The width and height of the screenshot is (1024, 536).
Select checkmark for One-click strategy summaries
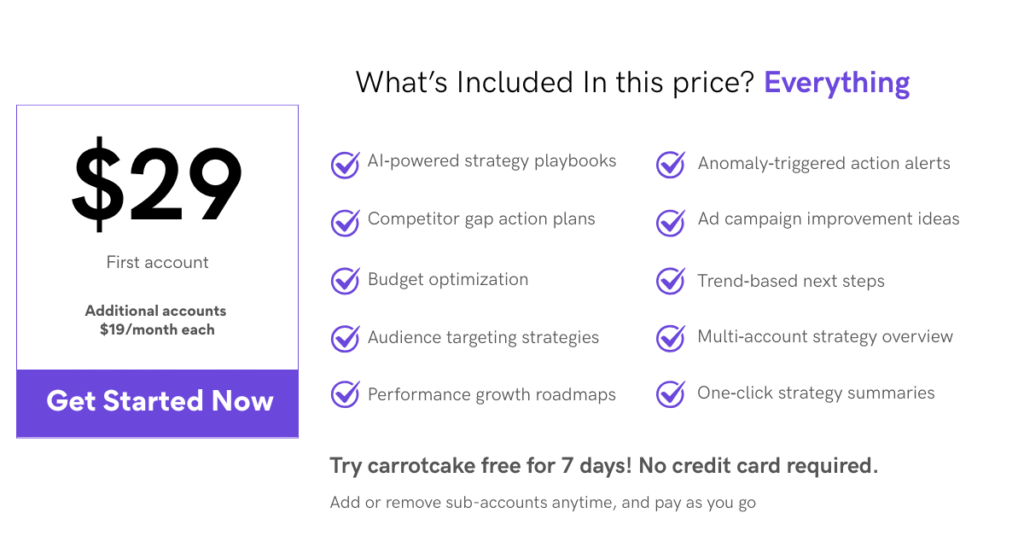click(670, 394)
